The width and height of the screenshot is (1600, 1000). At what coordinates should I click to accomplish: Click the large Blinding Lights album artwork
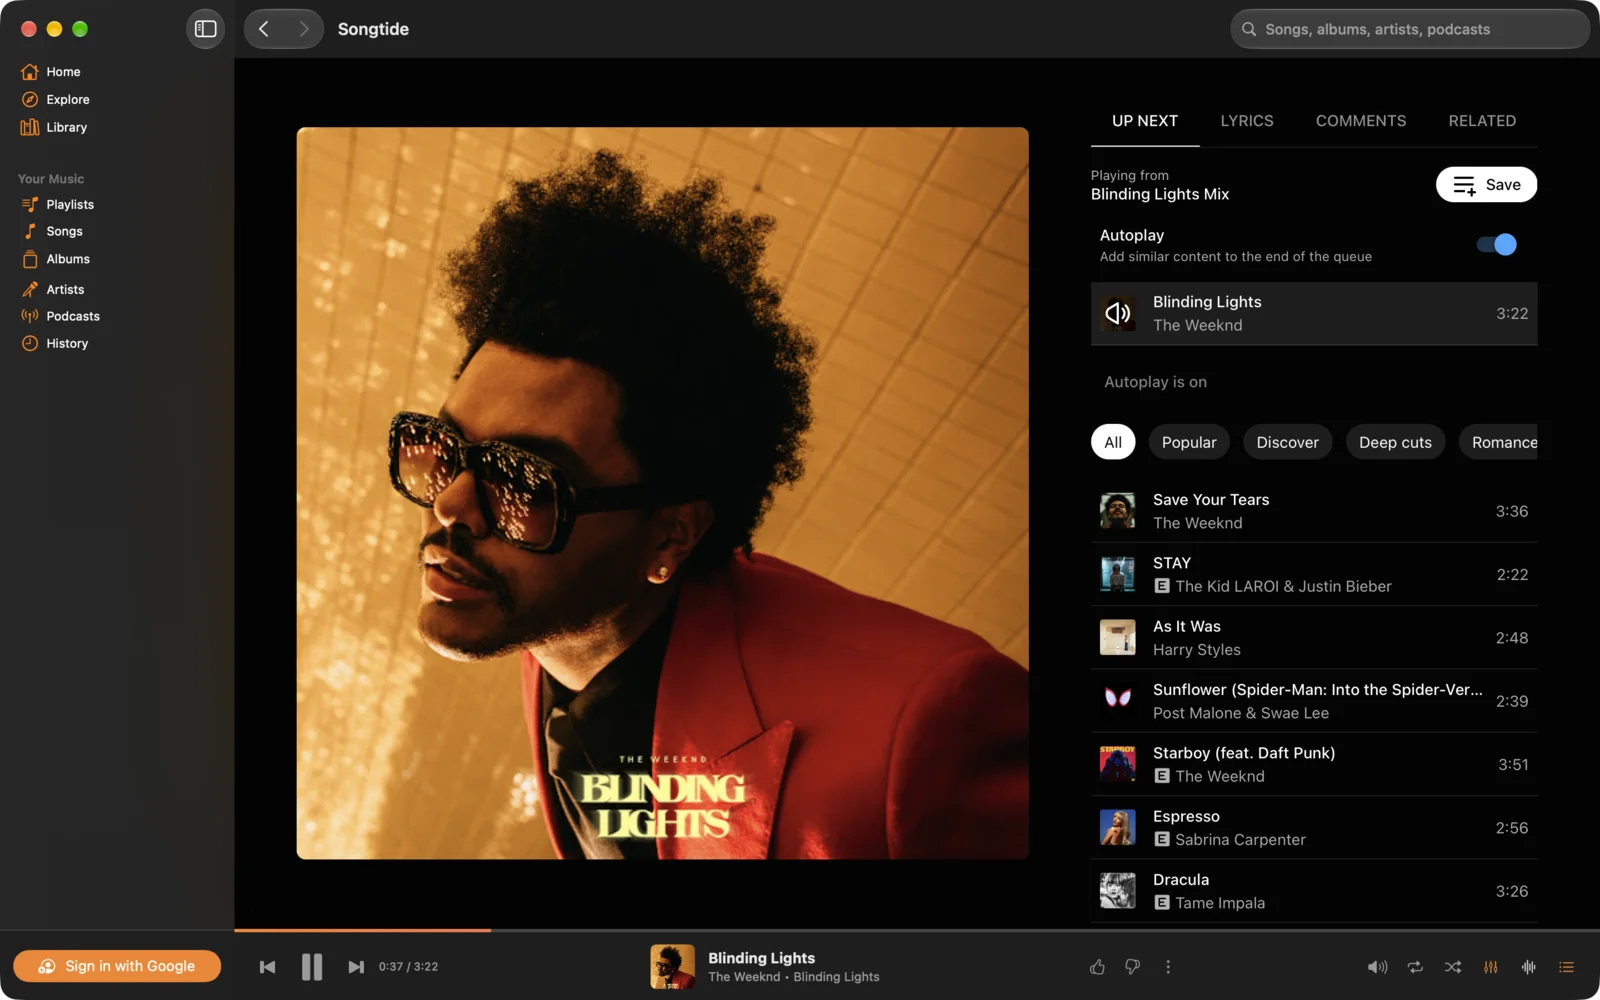tap(662, 493)
